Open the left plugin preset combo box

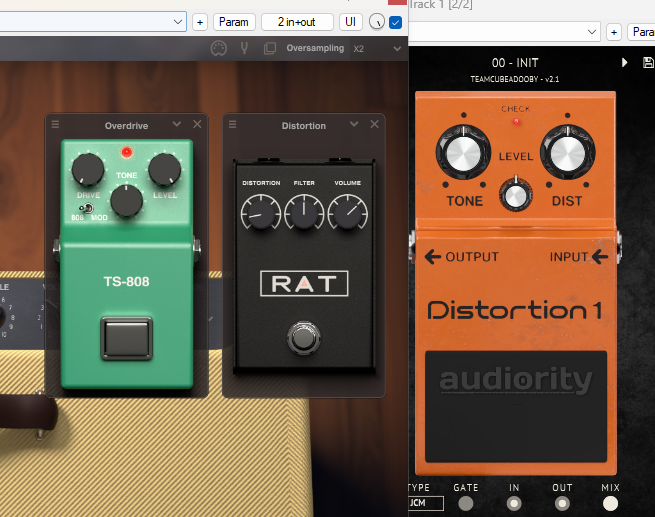(93, 21)
